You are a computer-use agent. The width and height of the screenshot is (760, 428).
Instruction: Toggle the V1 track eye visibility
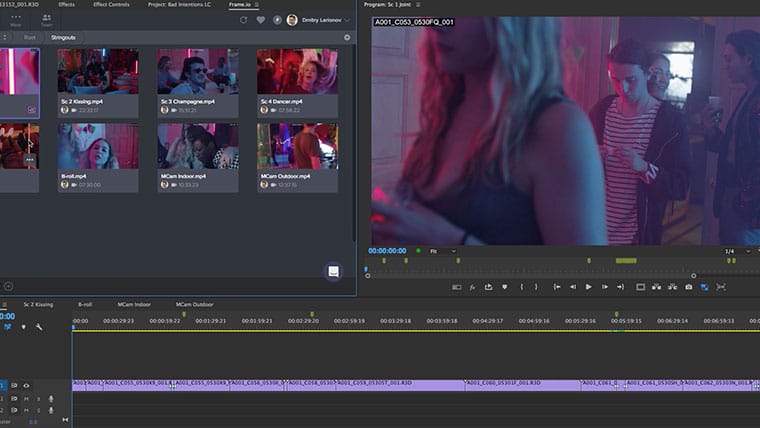[x=26, y=386]
